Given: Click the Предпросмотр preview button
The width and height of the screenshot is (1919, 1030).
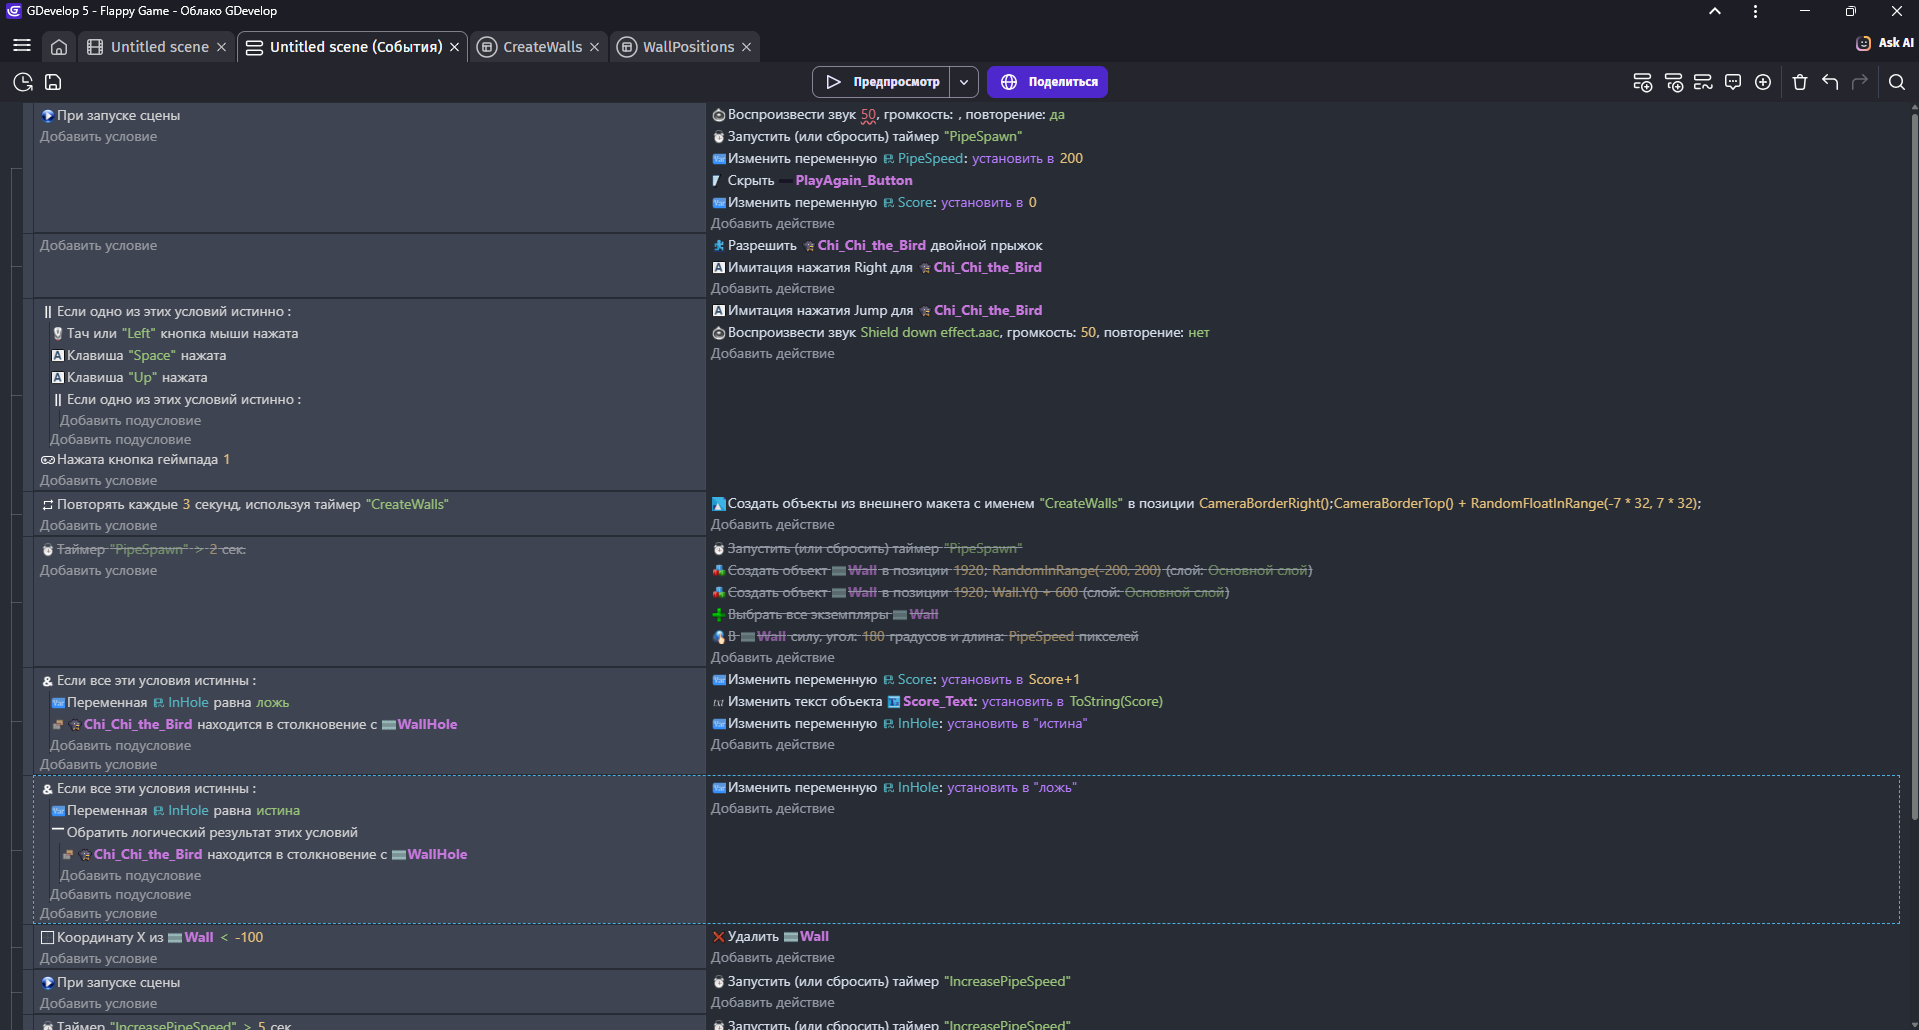Looking at the screenshot, I should [x=882, y=82].
